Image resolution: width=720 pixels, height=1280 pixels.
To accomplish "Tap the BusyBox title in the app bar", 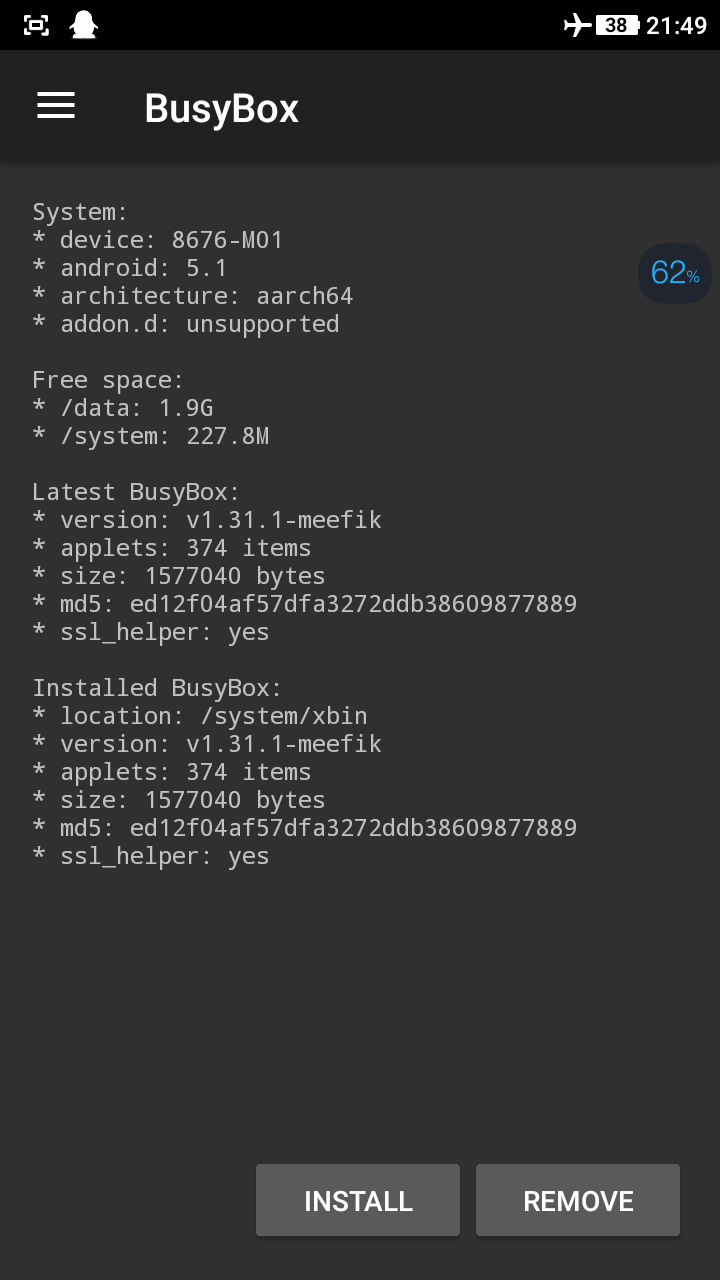I will [221, 108].
